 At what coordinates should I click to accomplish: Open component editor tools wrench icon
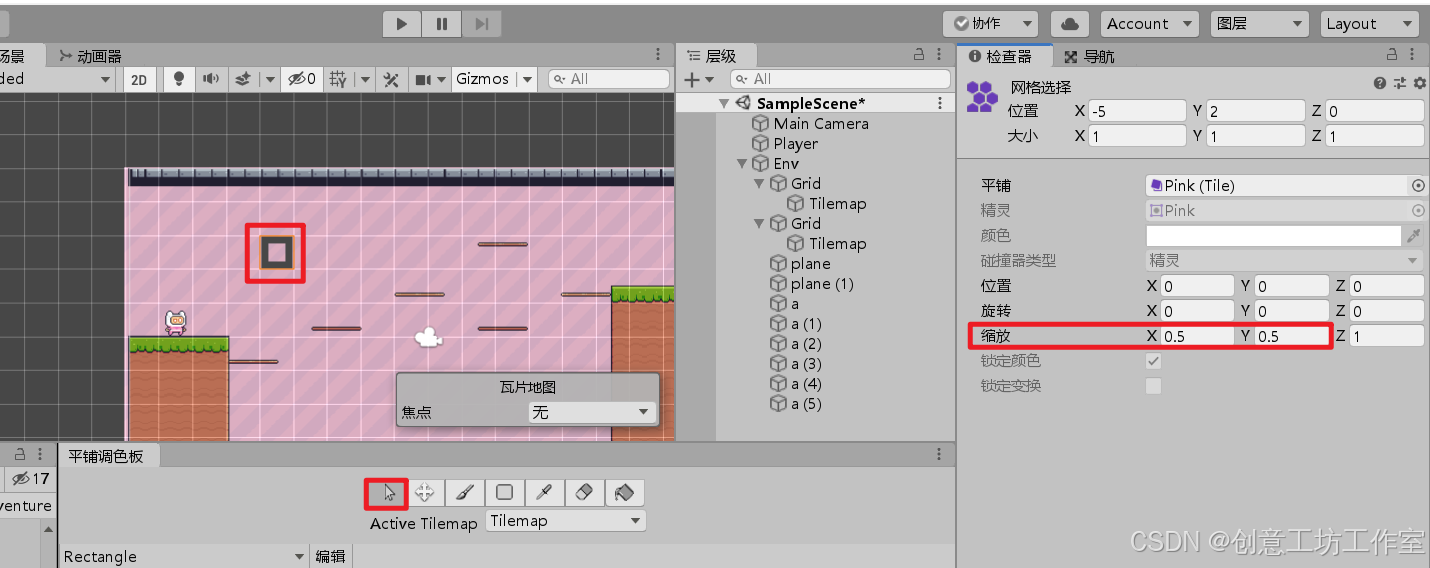[392, 79]
